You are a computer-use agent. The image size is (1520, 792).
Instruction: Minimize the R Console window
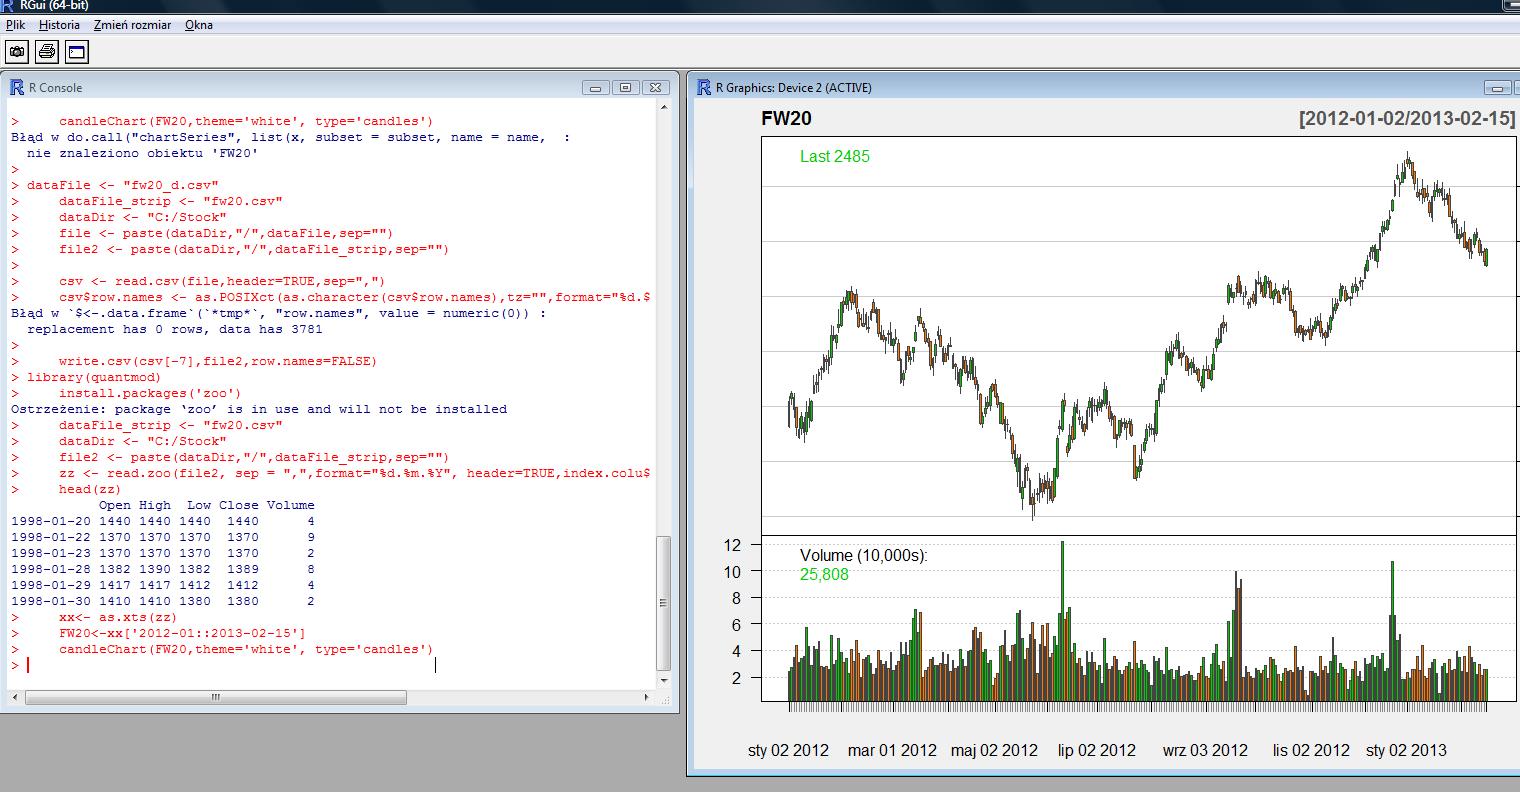[x=595, y=88]
